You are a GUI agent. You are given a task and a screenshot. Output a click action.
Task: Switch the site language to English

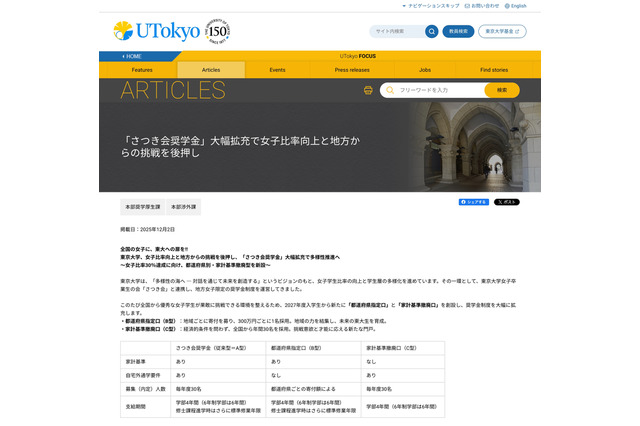[518, 6]
